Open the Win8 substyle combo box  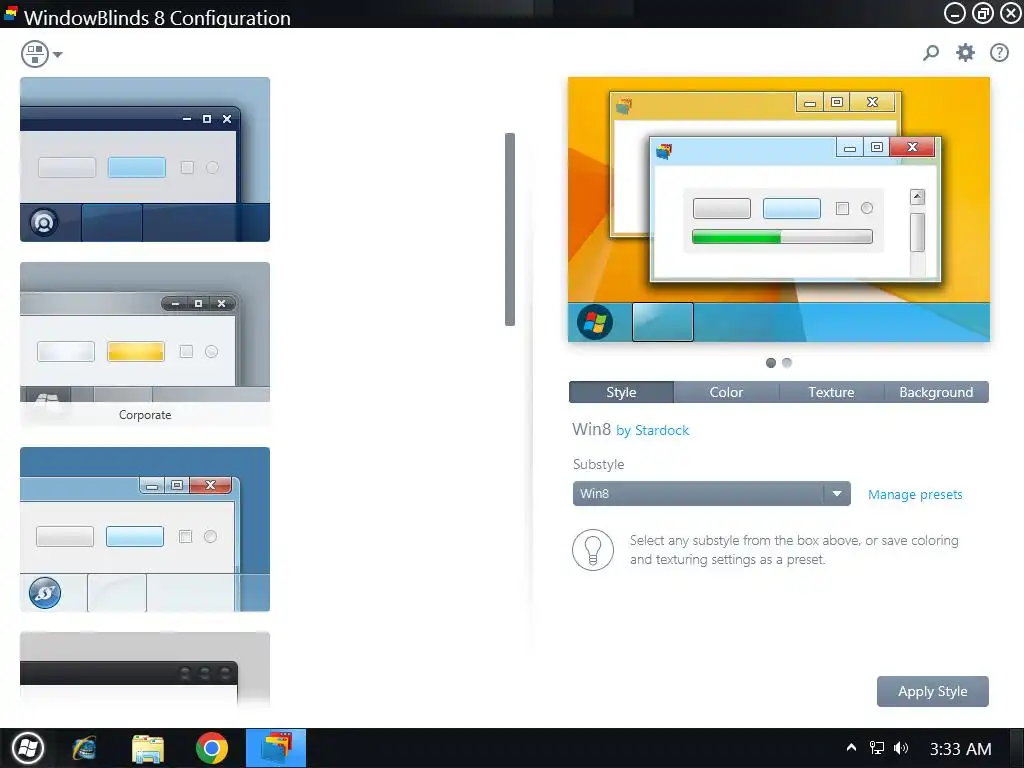[x=711, y=494]
